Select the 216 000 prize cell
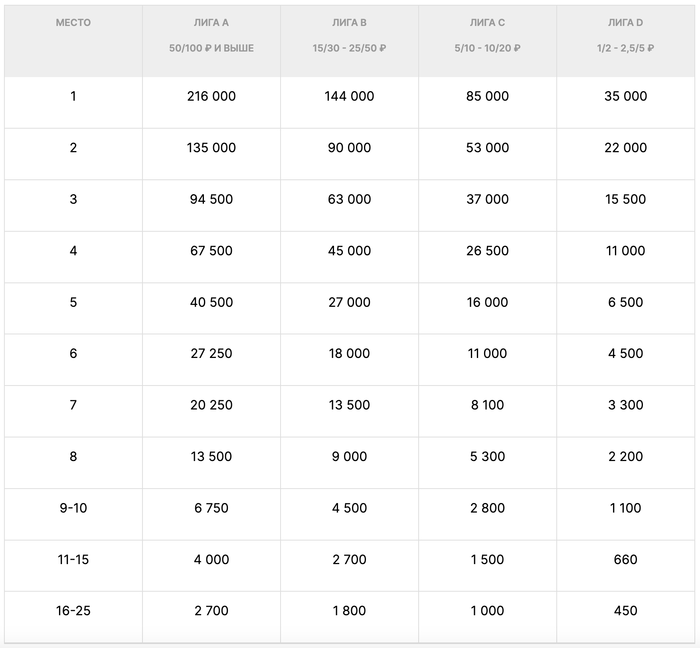The height and width of the screenshot is (648, 700). (x=211, y=97)
